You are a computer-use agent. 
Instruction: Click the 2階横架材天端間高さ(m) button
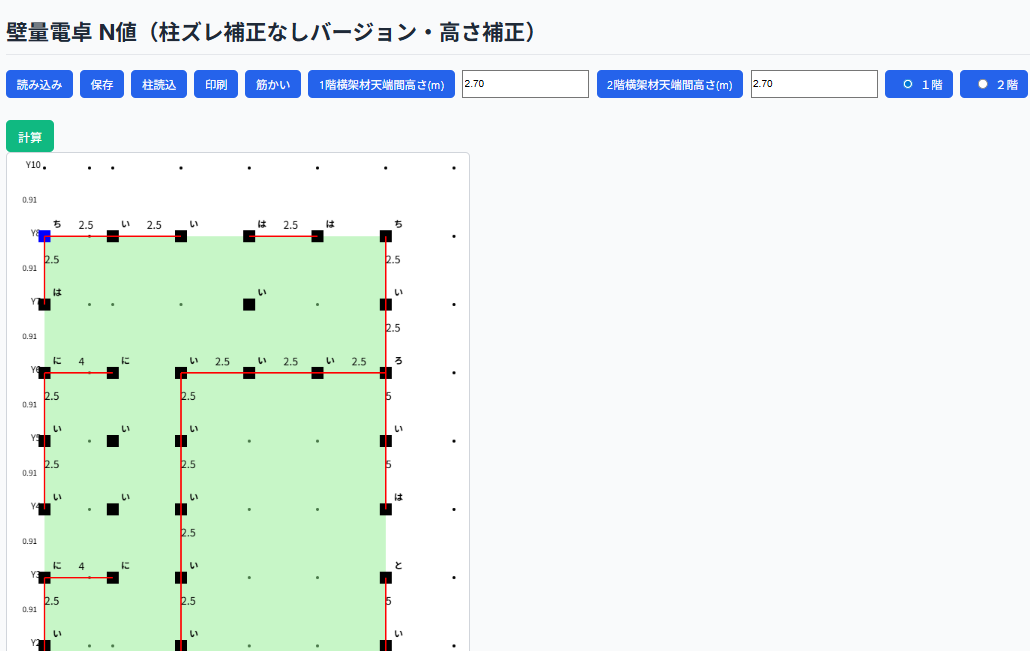click(670, 84)
